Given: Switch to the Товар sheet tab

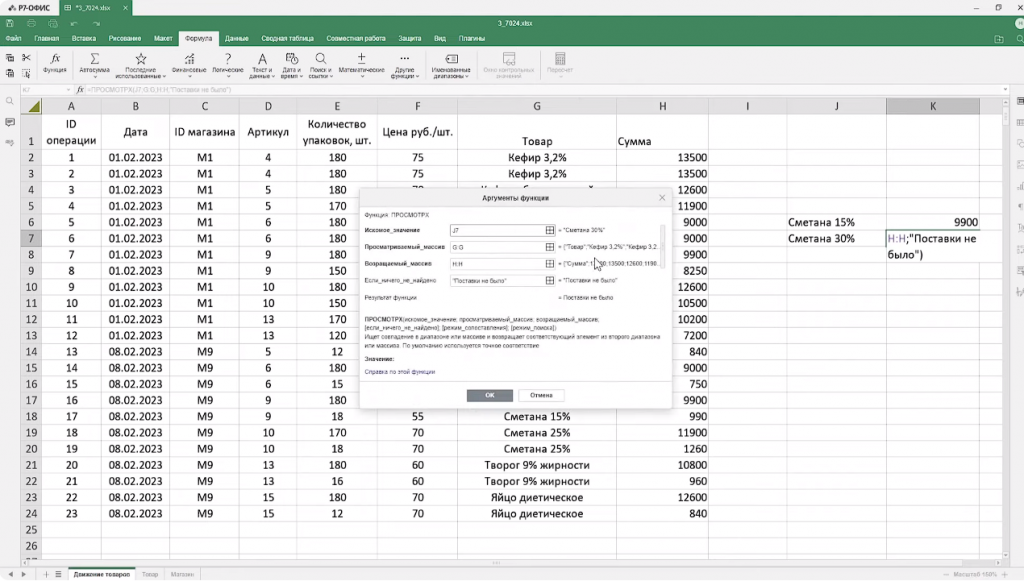Looking at the screenshot, I should tap(150, 574).
